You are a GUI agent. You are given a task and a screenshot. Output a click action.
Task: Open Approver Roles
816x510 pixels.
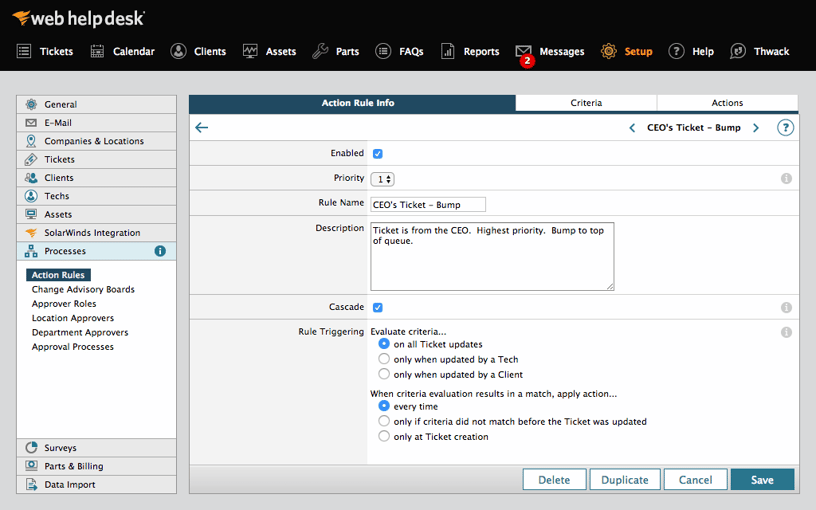pos(64,303)
